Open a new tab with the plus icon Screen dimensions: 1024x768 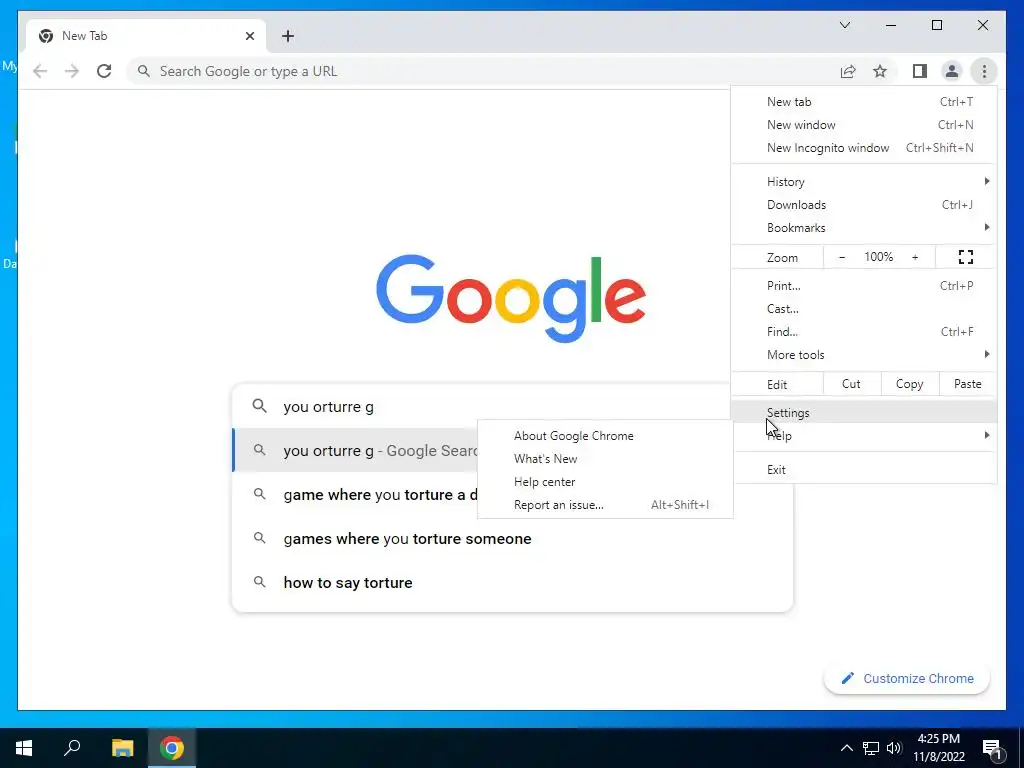(288, 36)
